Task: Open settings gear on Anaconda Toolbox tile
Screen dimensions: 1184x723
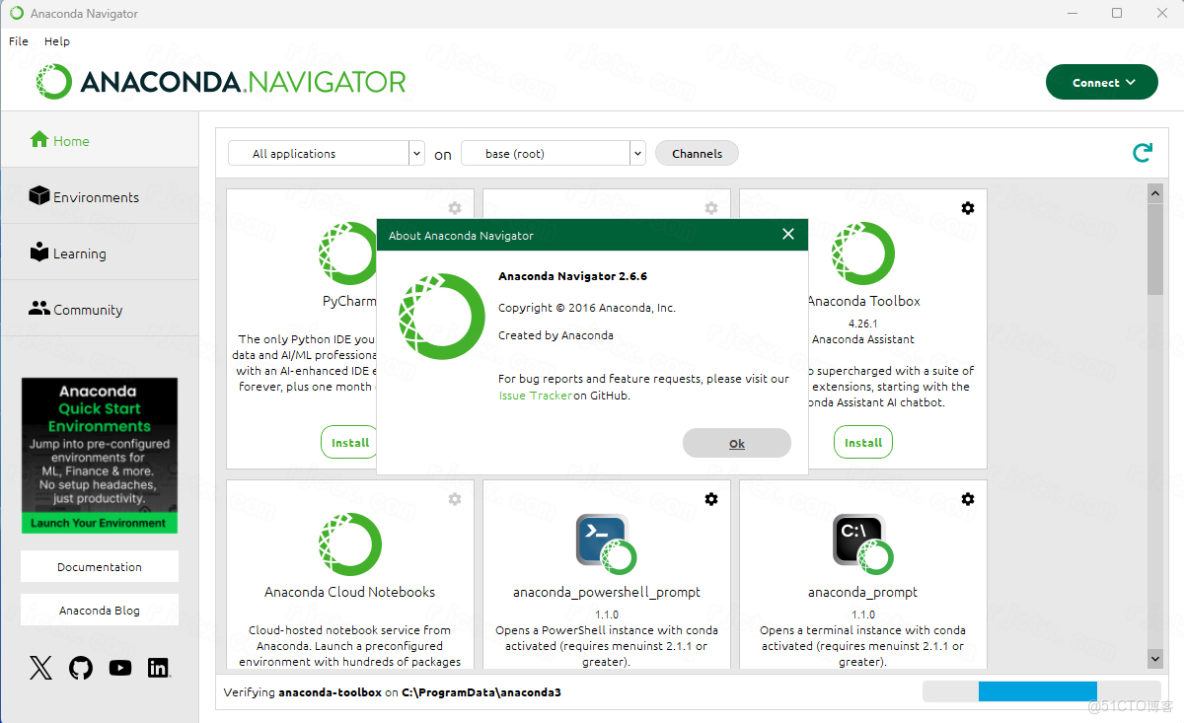Action: point(967,208)
